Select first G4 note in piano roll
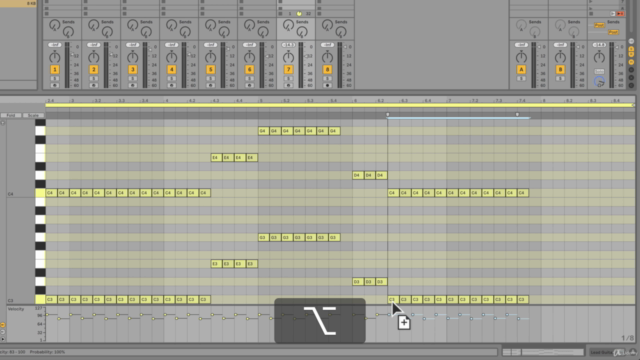640x360 pixels. [264, 131]
